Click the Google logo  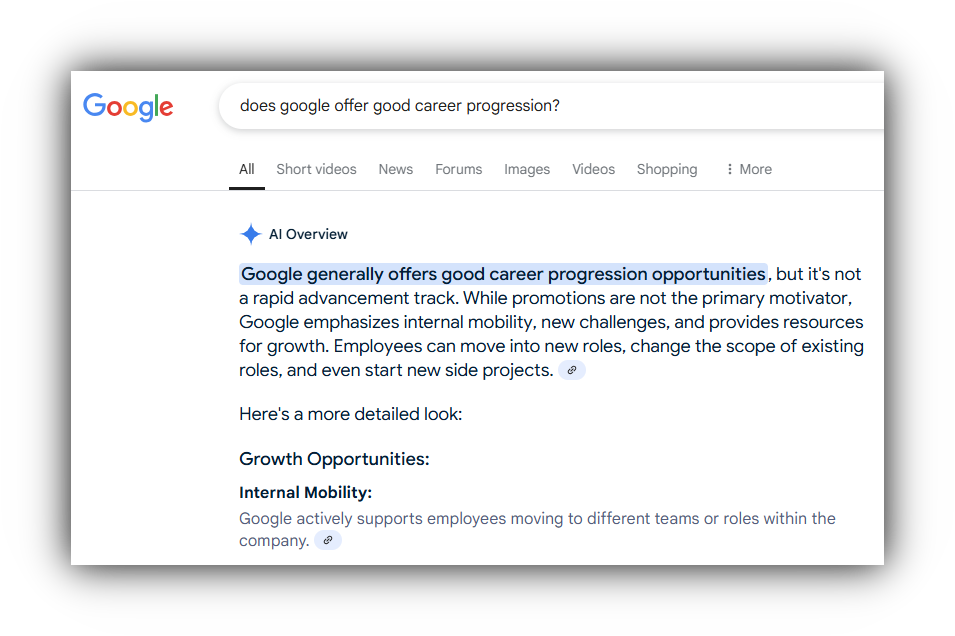point(128,107)
